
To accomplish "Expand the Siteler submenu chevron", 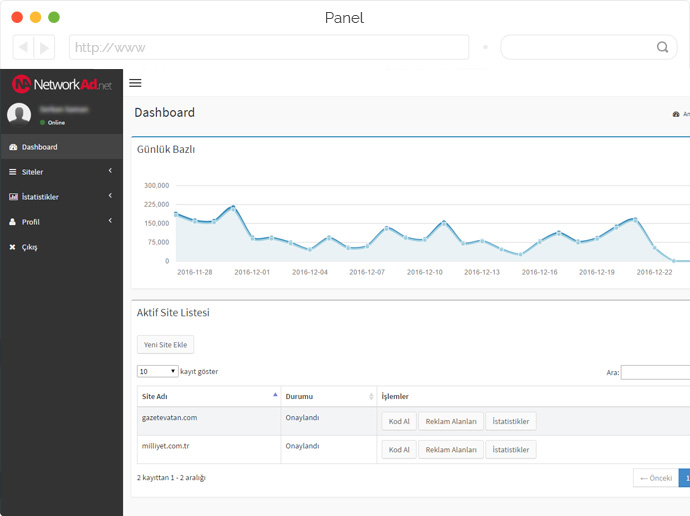I will pyautogui.click(x=110, y=171).
